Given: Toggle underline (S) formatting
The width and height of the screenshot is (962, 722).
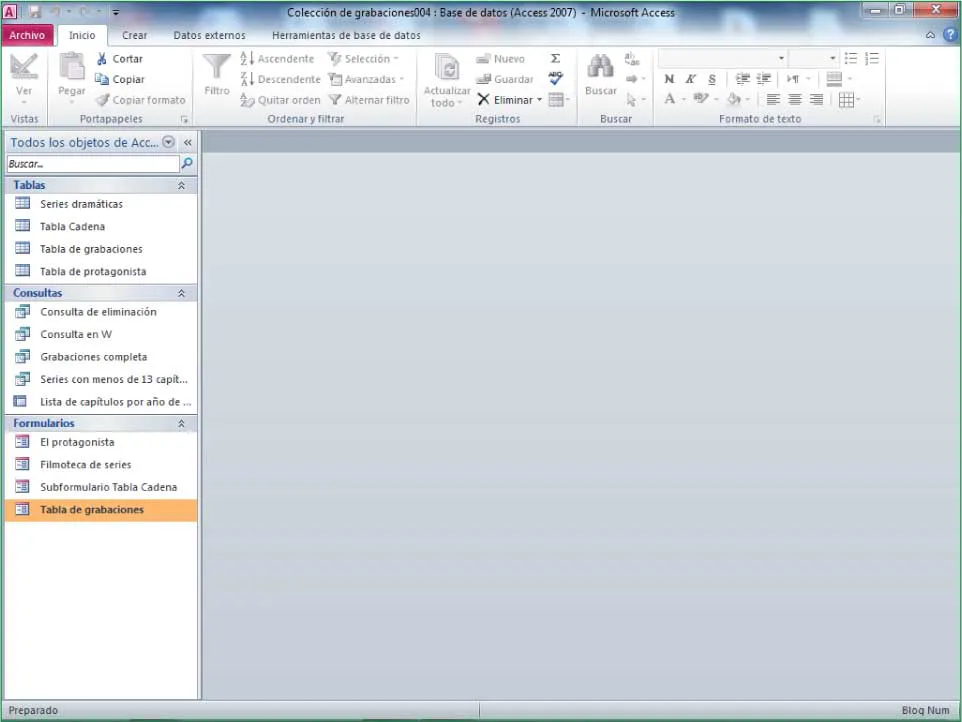Looking at the screenshot, I should pyautogui.click(x=711, y=79).
